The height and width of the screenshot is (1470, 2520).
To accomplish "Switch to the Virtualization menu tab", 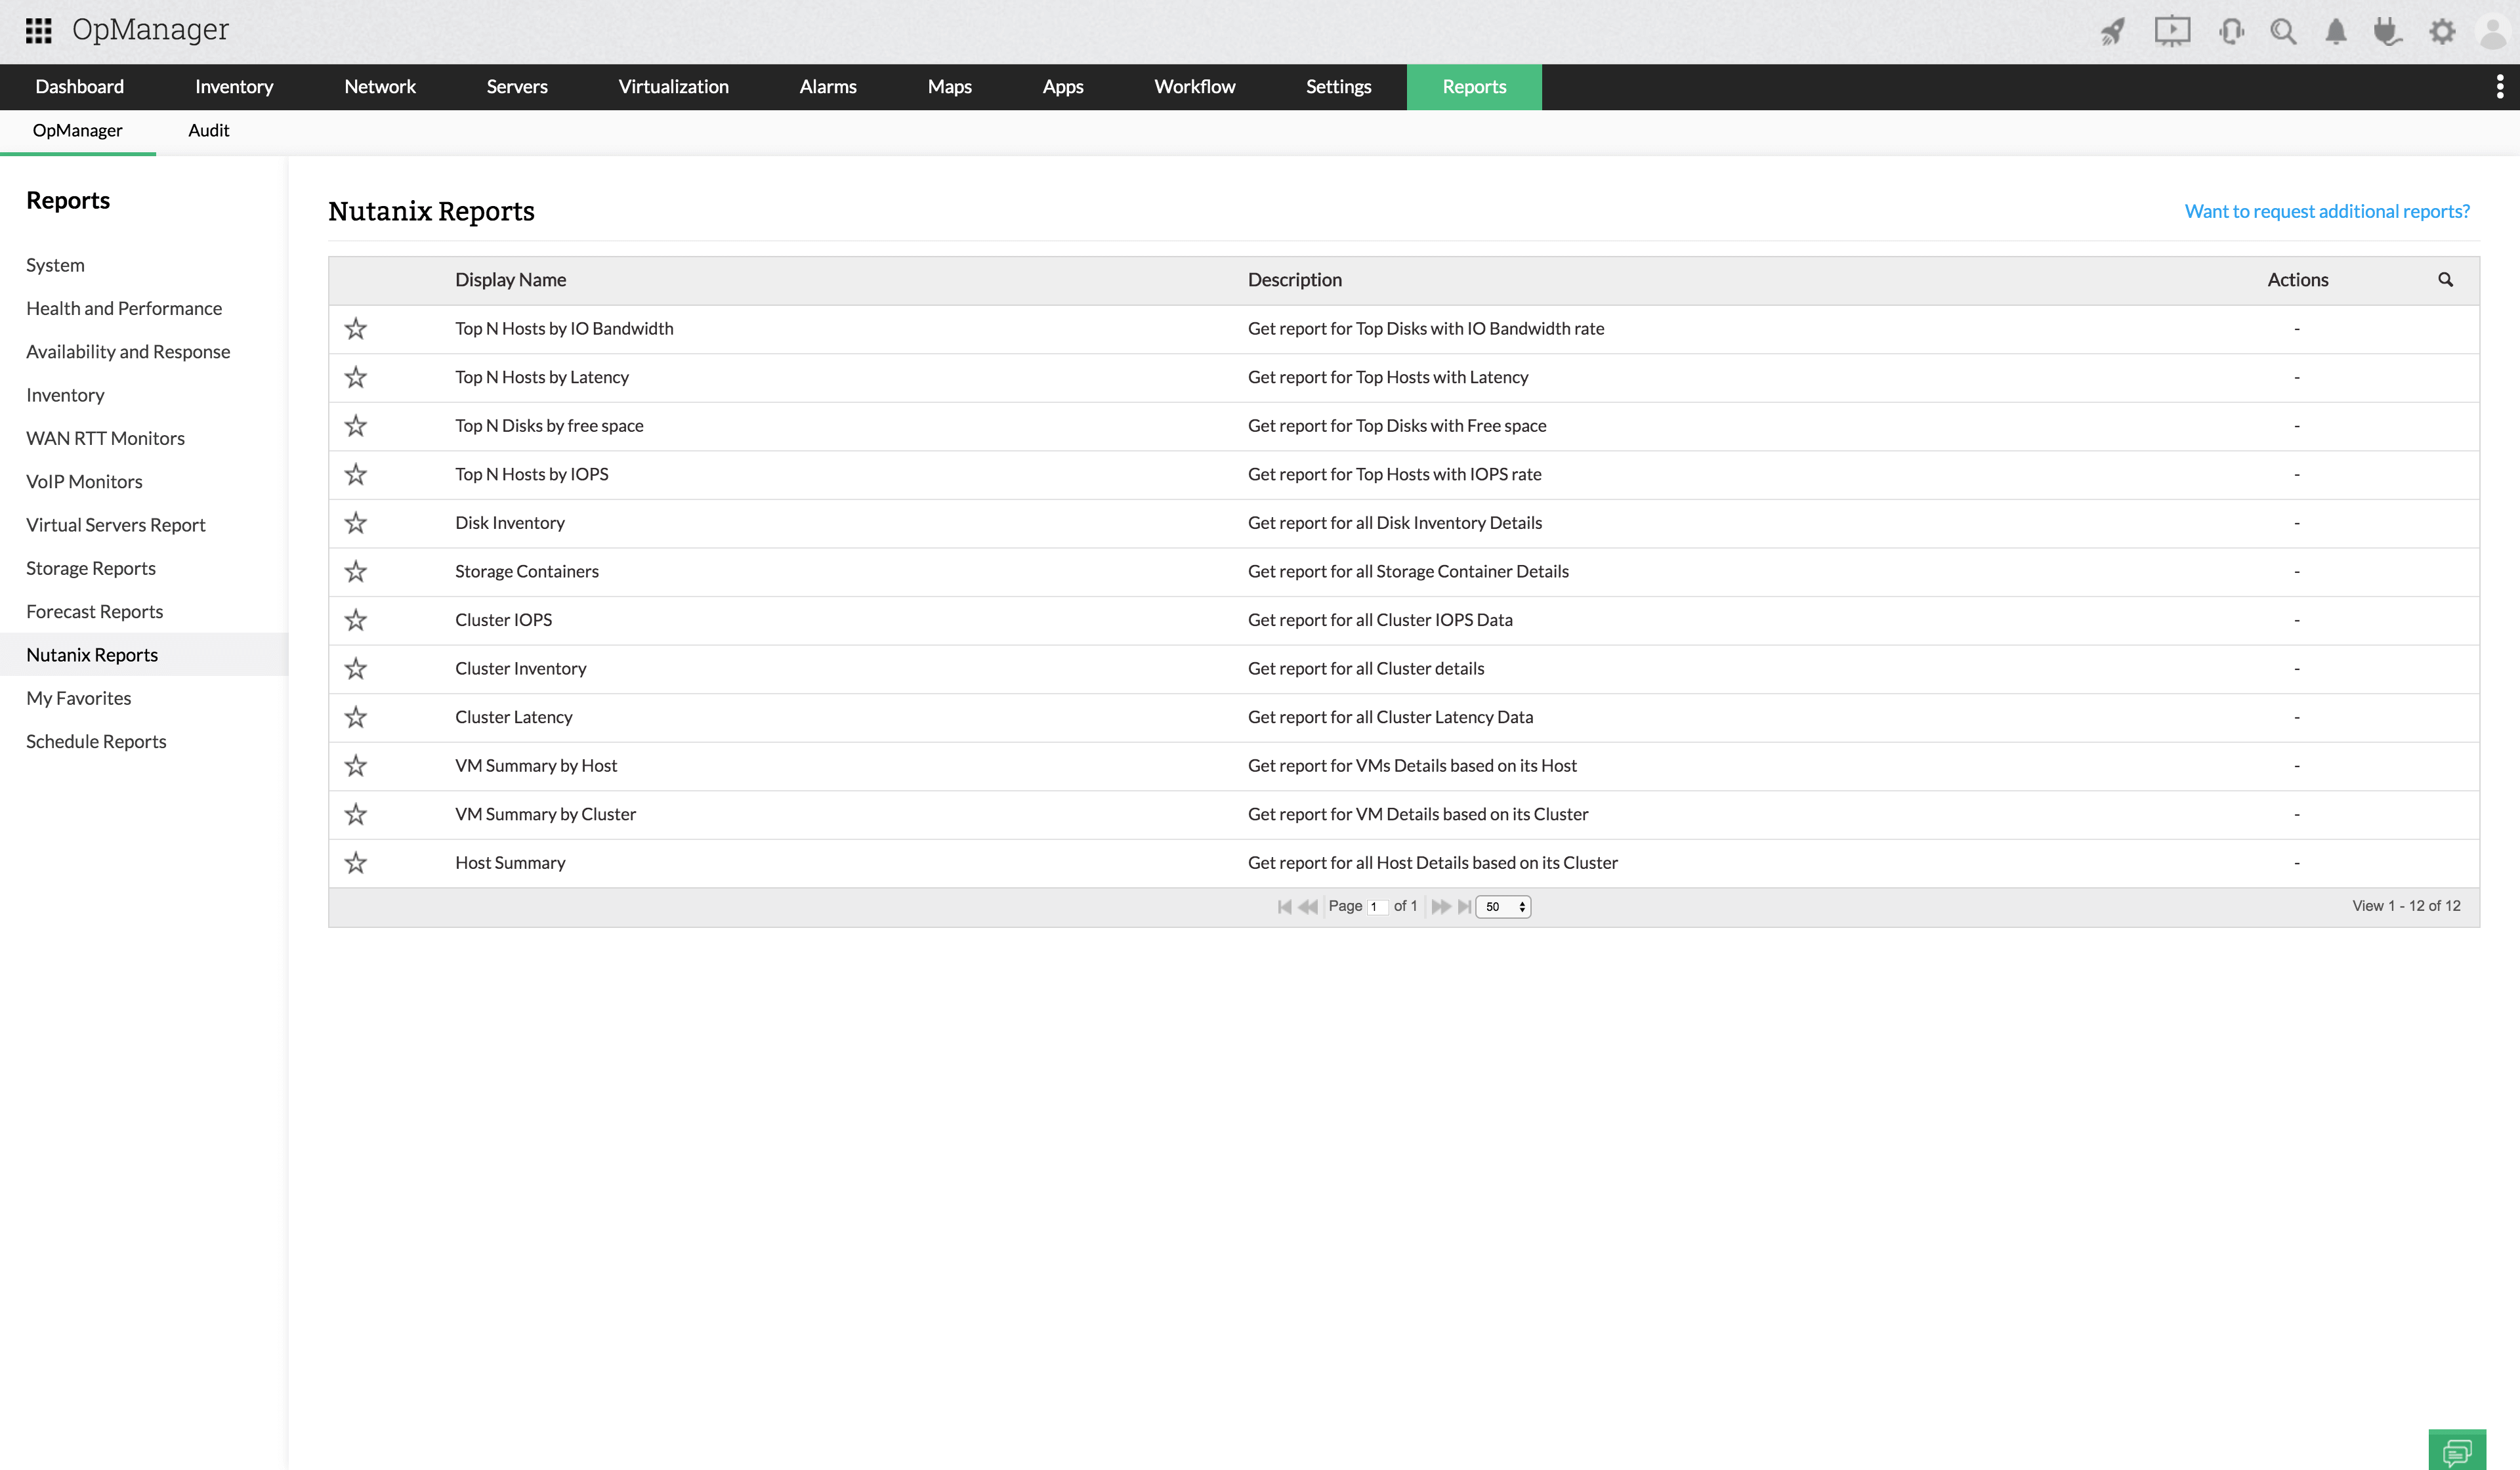I will tap(673, 87).
